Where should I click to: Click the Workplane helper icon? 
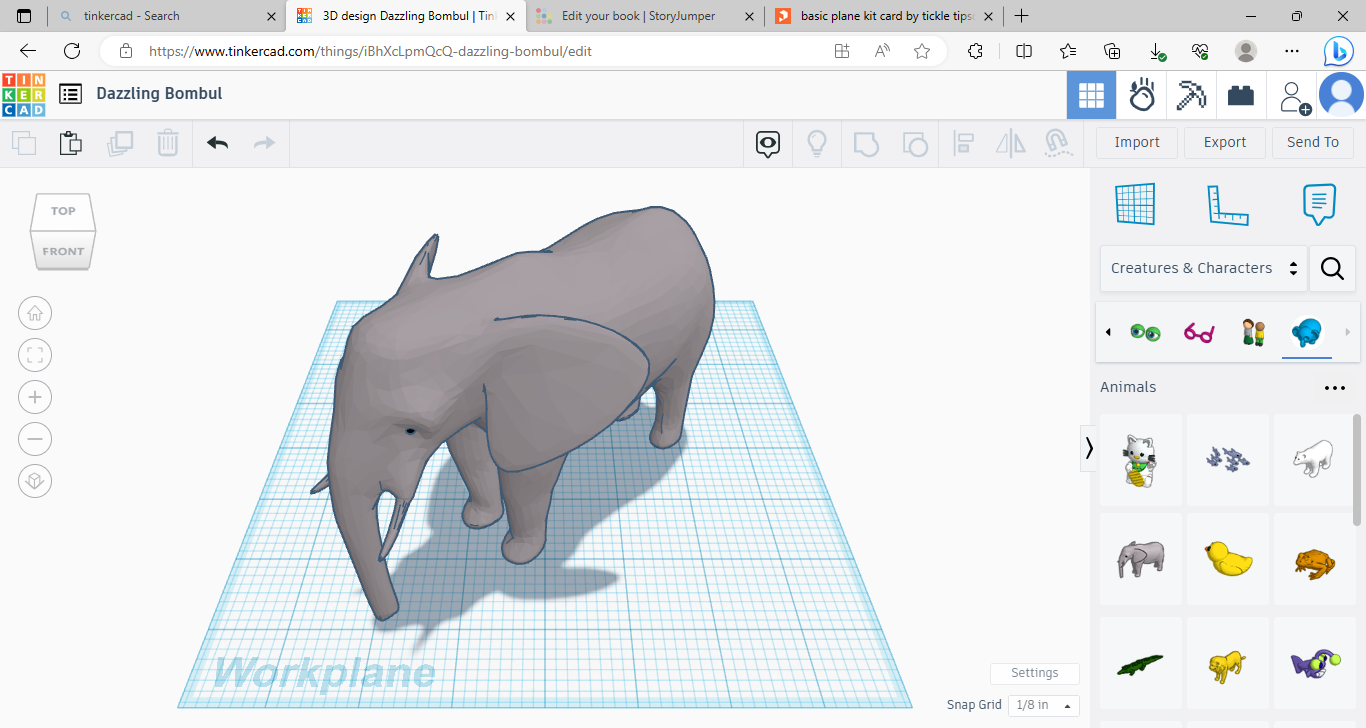point(1135,204)
